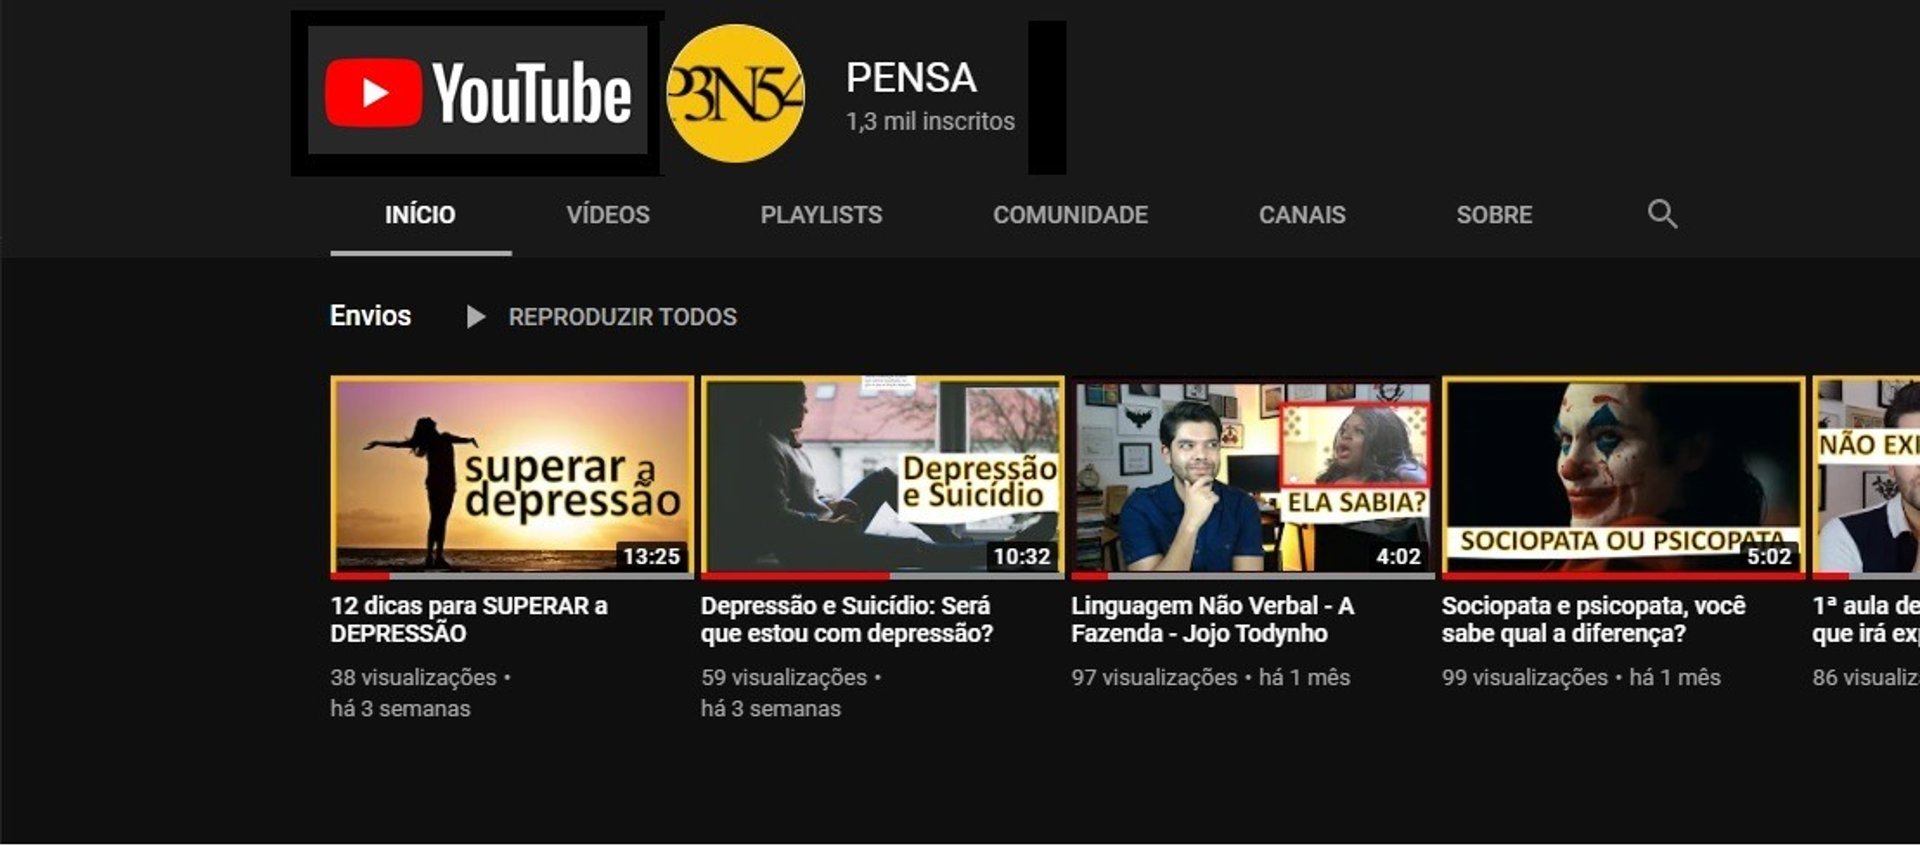The image size is (1920, 846).
Task: Open the 'superar a depressão' video thumbnail
Action: pyautogui.click(x=512, y=477)
